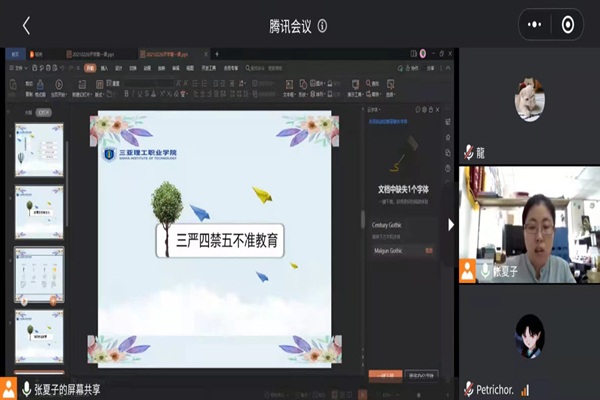Open the 替换 replace dropdown

click(x=373, y=94)
